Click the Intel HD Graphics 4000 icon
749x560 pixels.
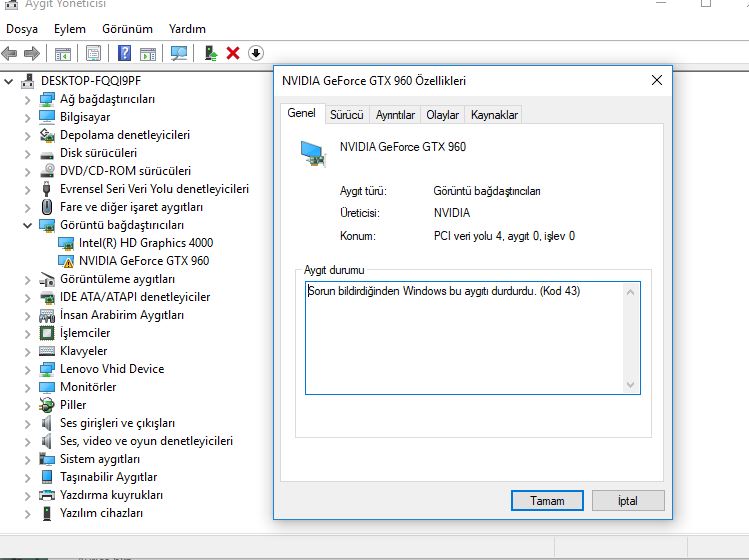point(66,243)
